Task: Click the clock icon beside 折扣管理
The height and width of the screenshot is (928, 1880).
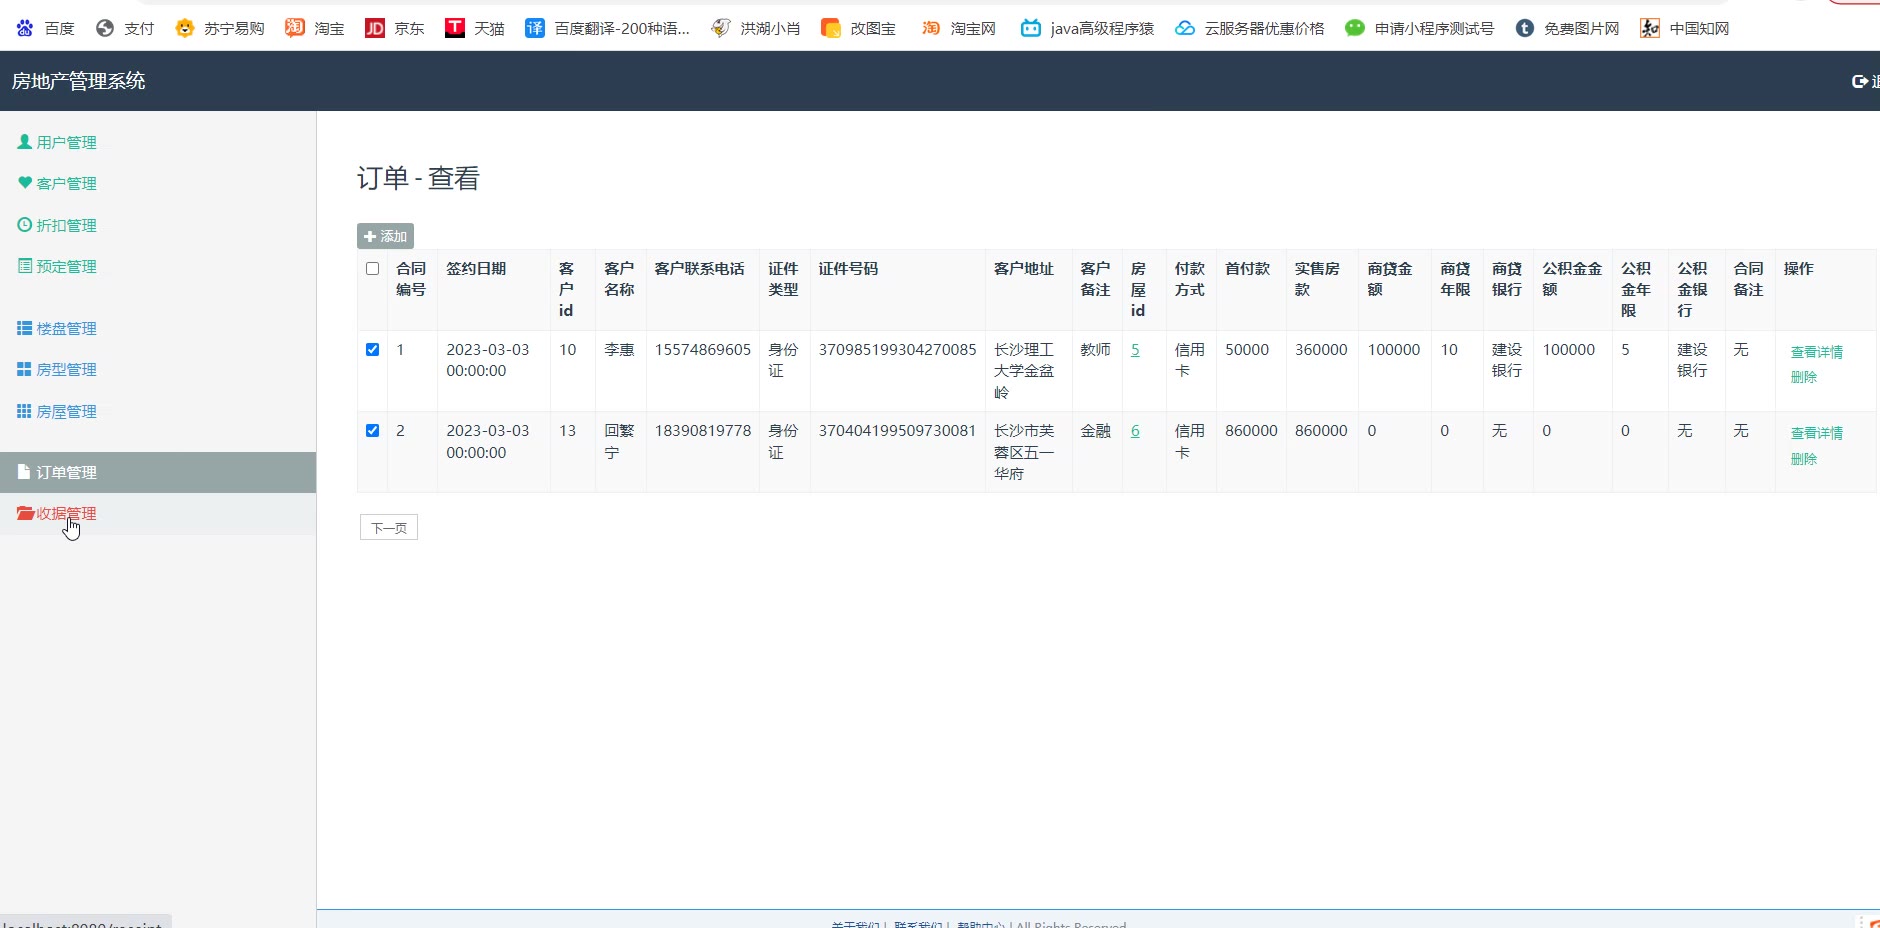Action: [25, 225]
